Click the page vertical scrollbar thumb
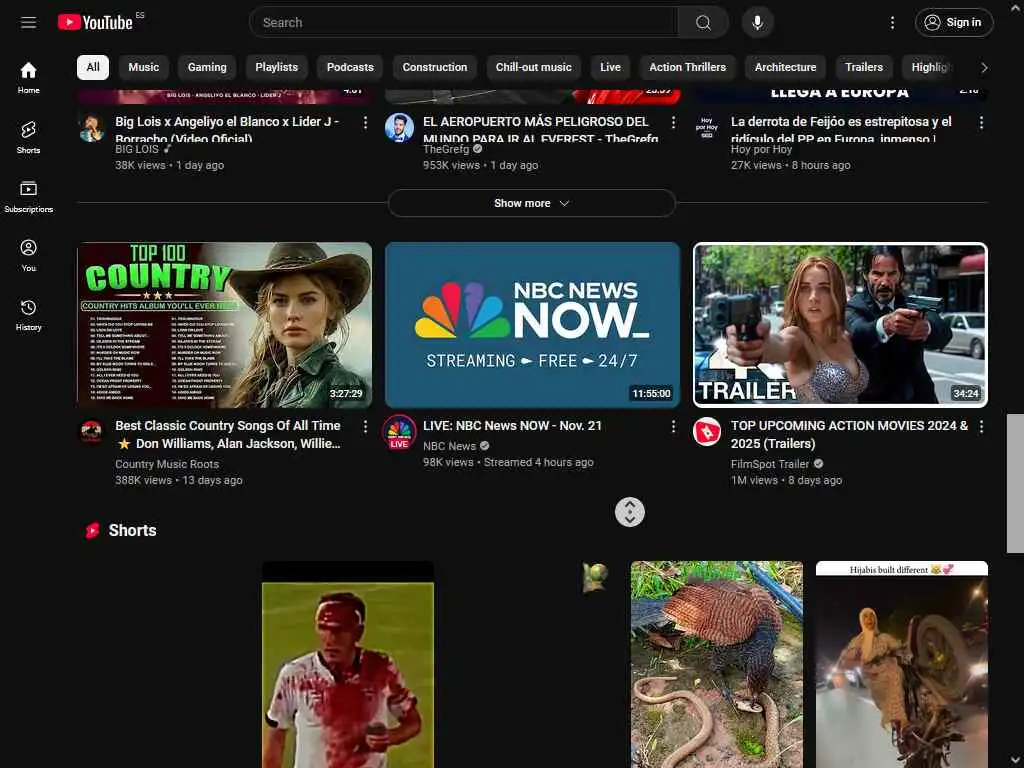This screenshot has height=768, width=1024. [1015, 483]
